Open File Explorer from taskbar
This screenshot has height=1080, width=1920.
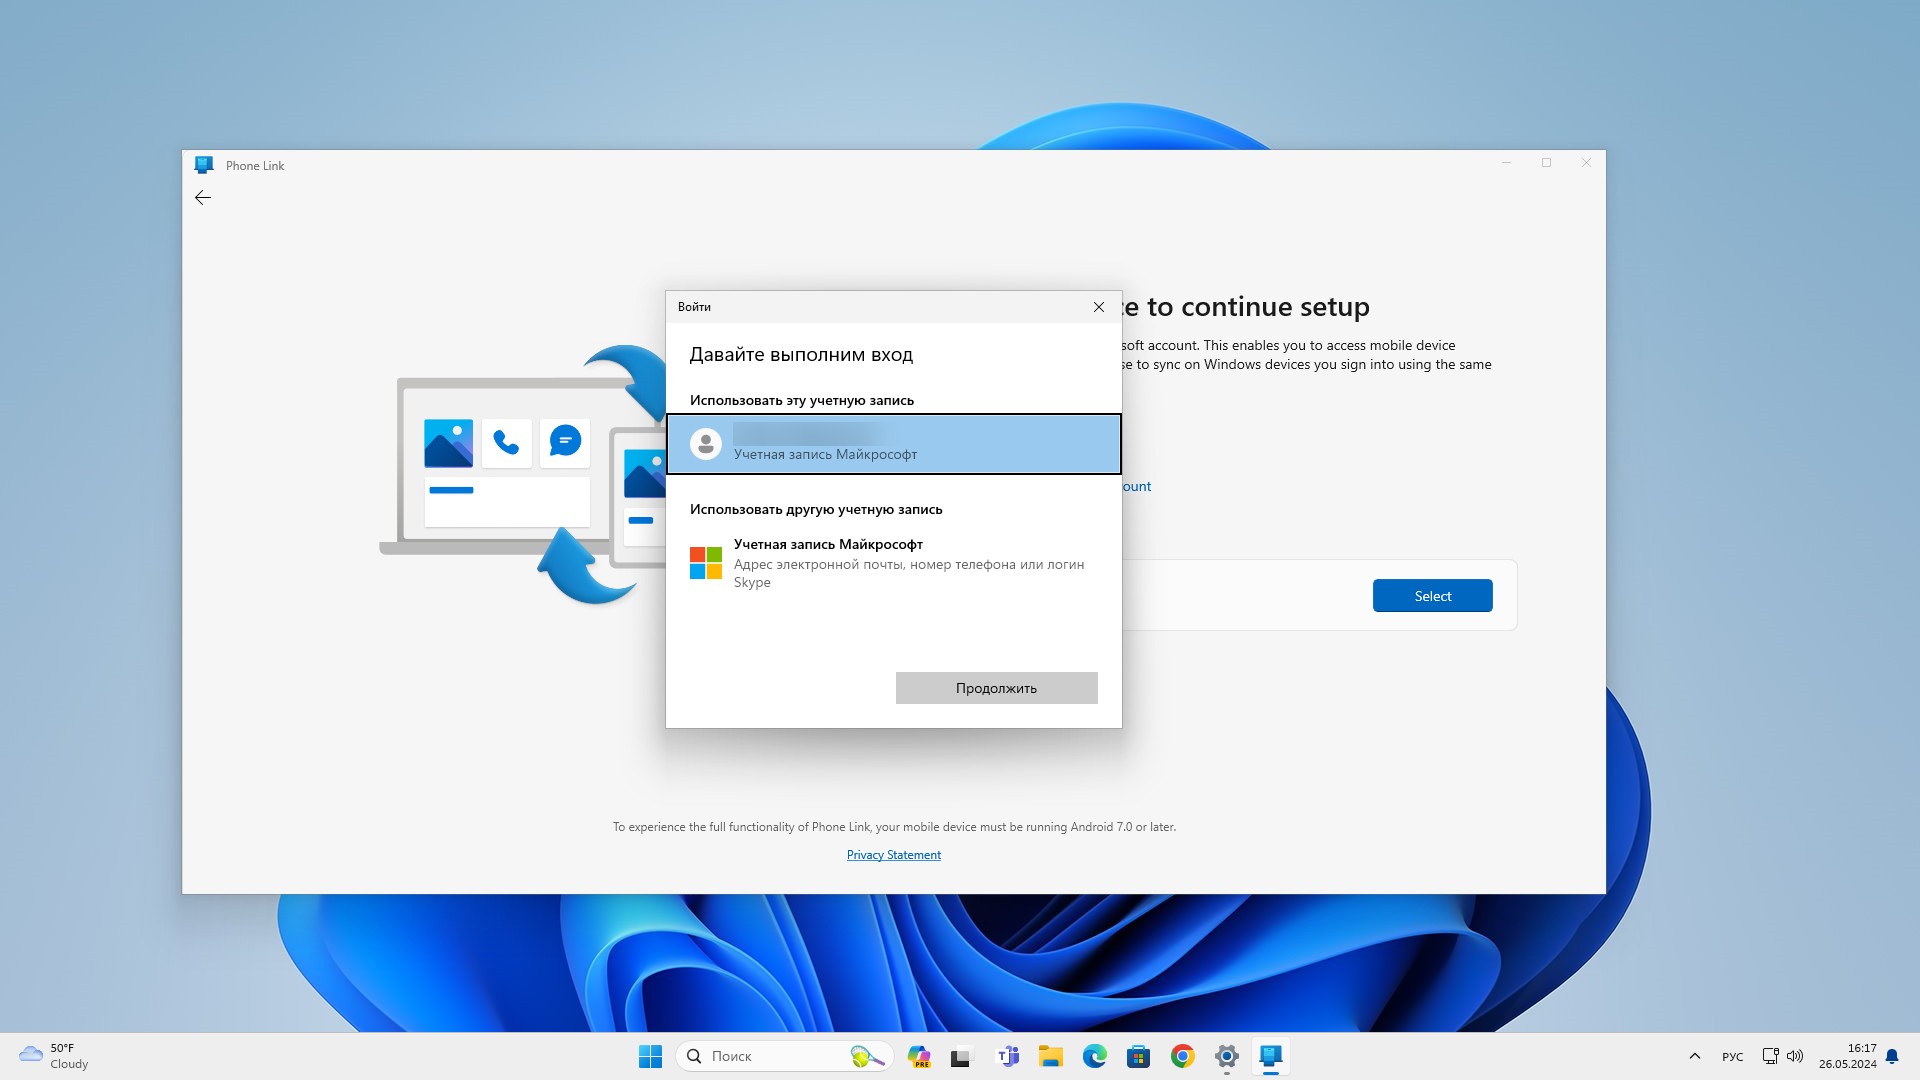(x=1051, y=1055)
